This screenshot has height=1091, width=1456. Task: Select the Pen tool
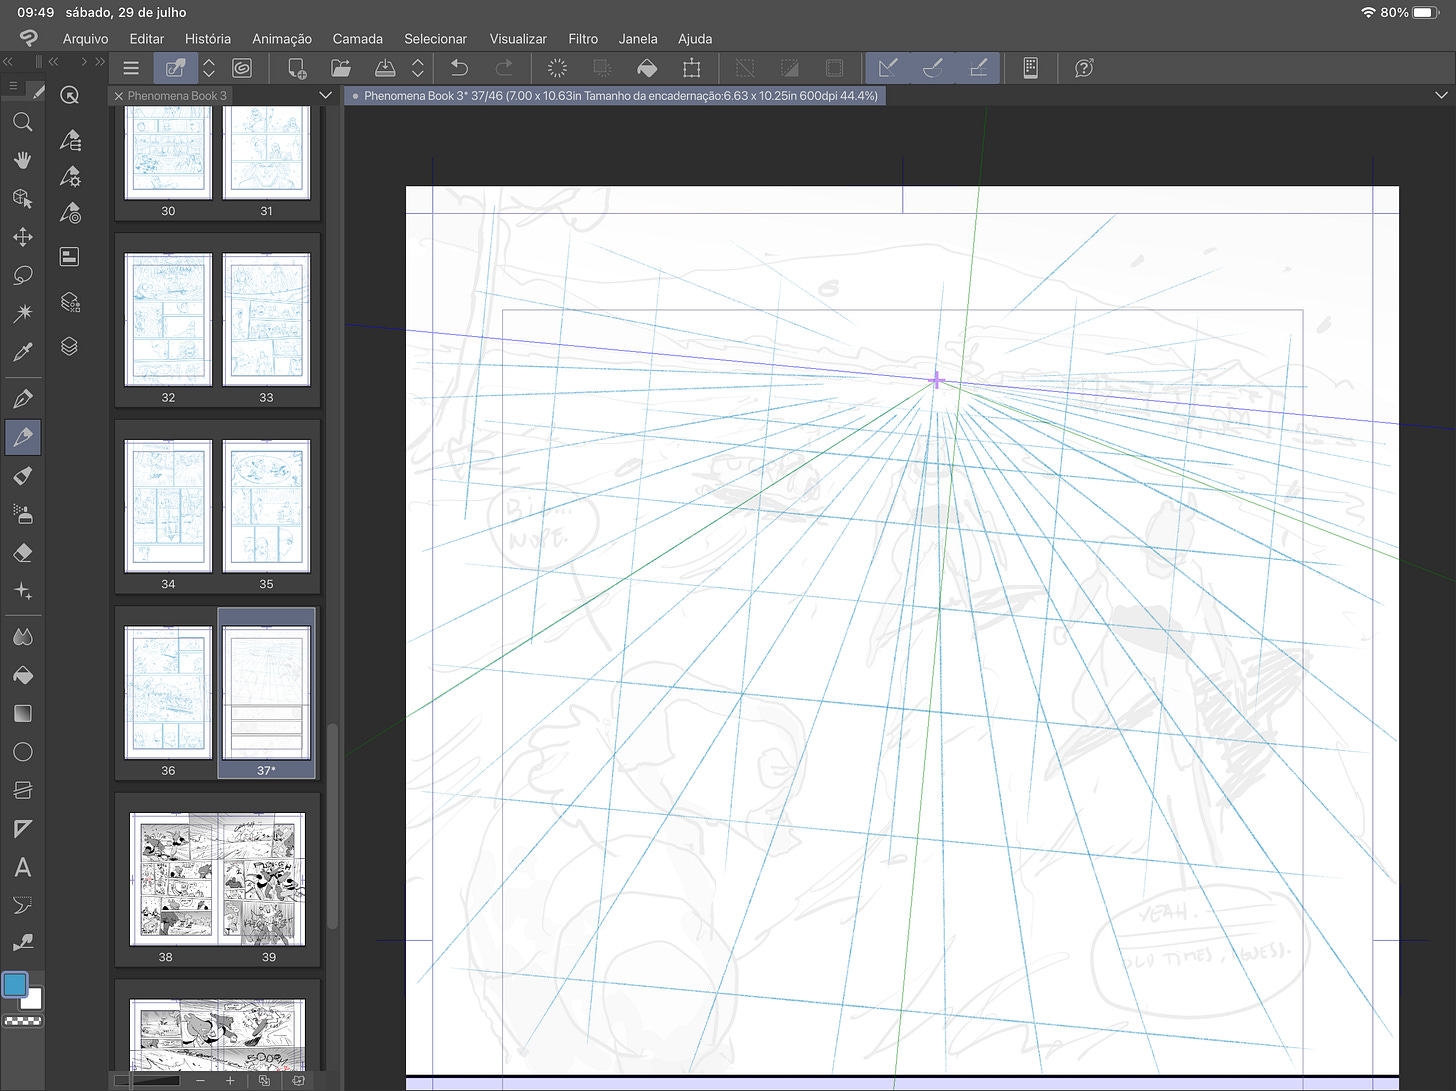click(x=22, y=399)
